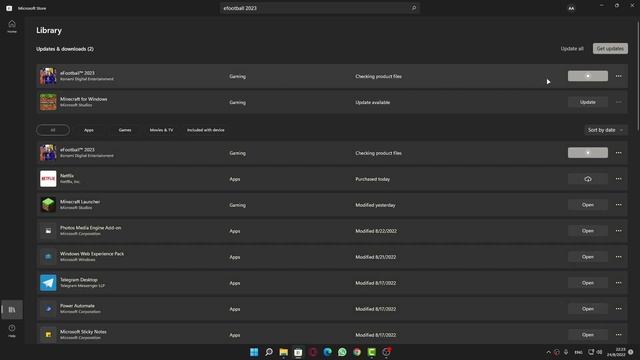Open Telegram Desktop with Open button
640x360 pixels.
coord(588,283)
